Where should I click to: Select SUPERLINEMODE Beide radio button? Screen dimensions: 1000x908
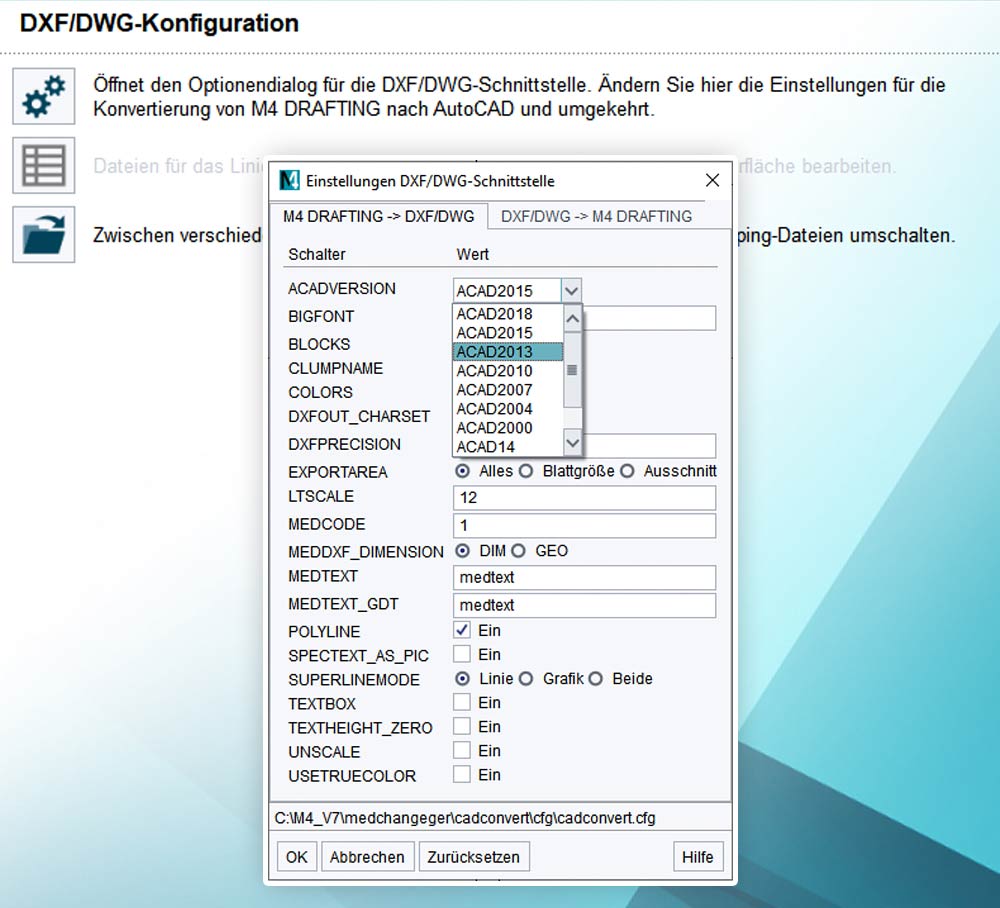595,678
